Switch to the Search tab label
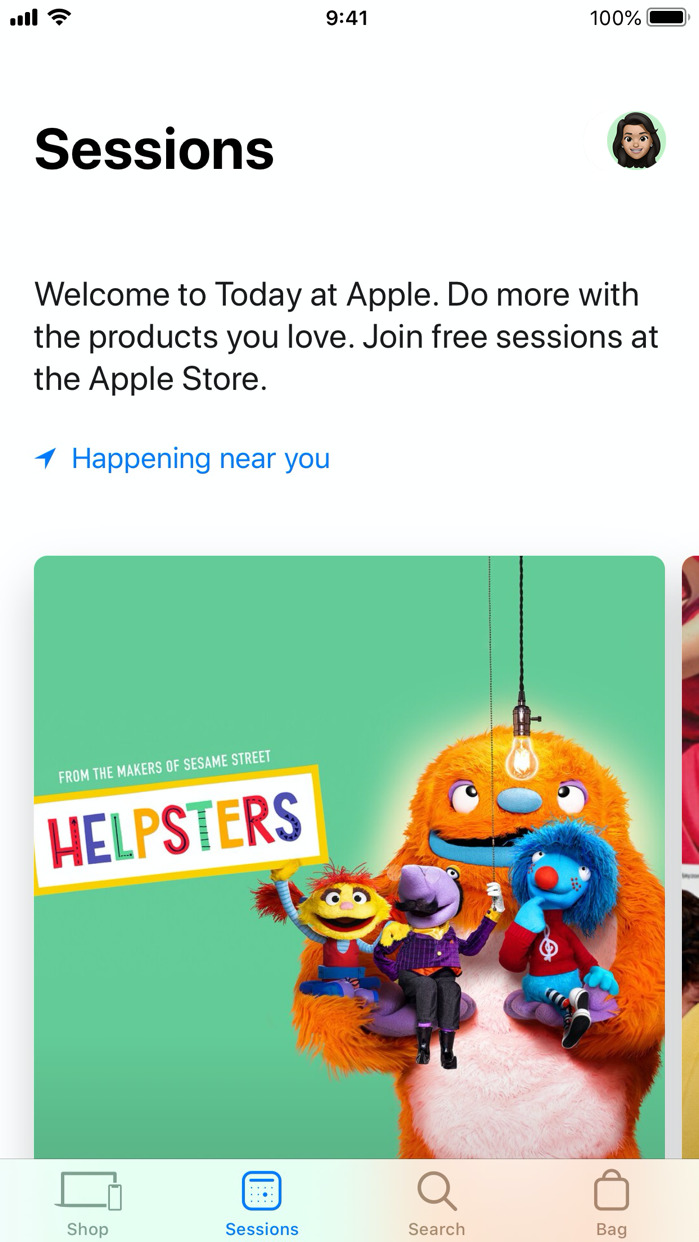Image resolution: width=699 pixels, height=1242 pixels. [x=437, y=1229]
